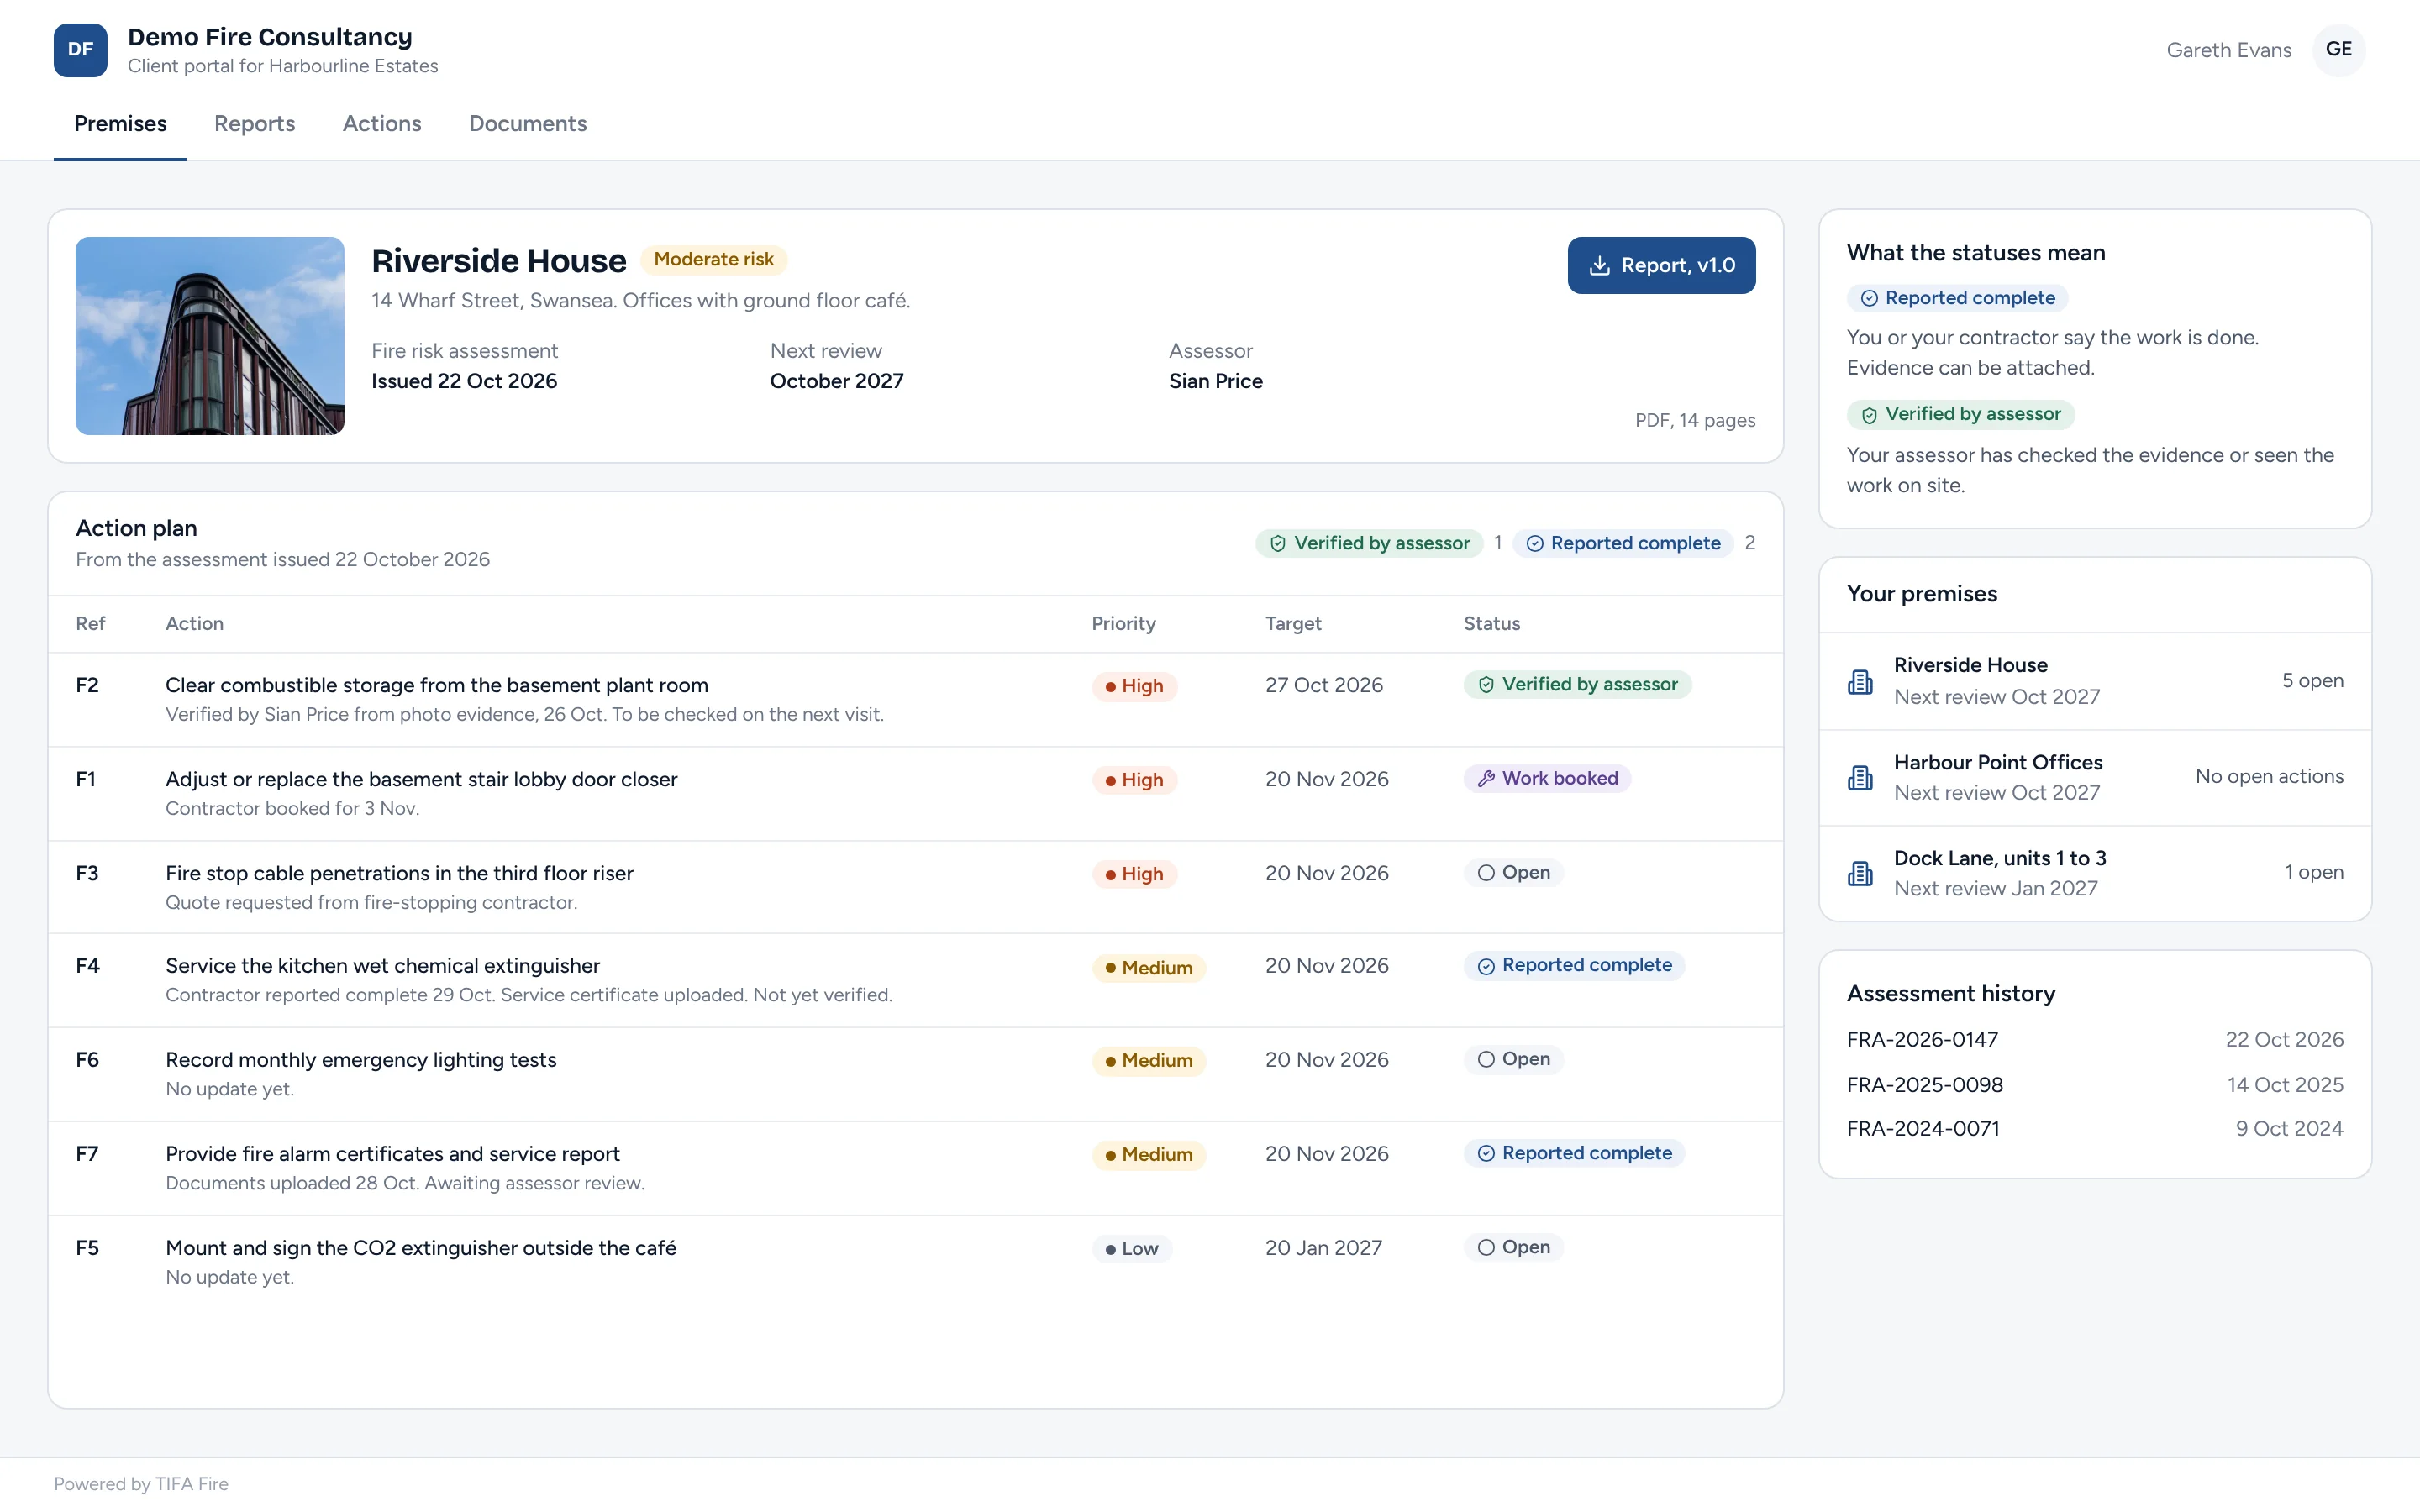Screen dimensions: 2420x1512
Task: Filter by Verified by assessor in Action plan header
Action: tap(1369, 543)
